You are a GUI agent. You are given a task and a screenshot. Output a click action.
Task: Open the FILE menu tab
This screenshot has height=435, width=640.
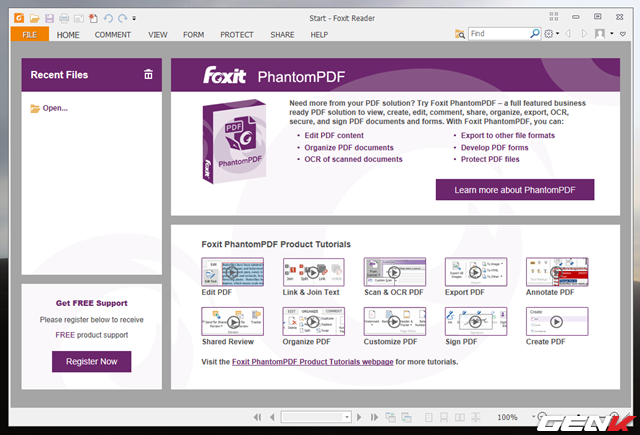29,34
